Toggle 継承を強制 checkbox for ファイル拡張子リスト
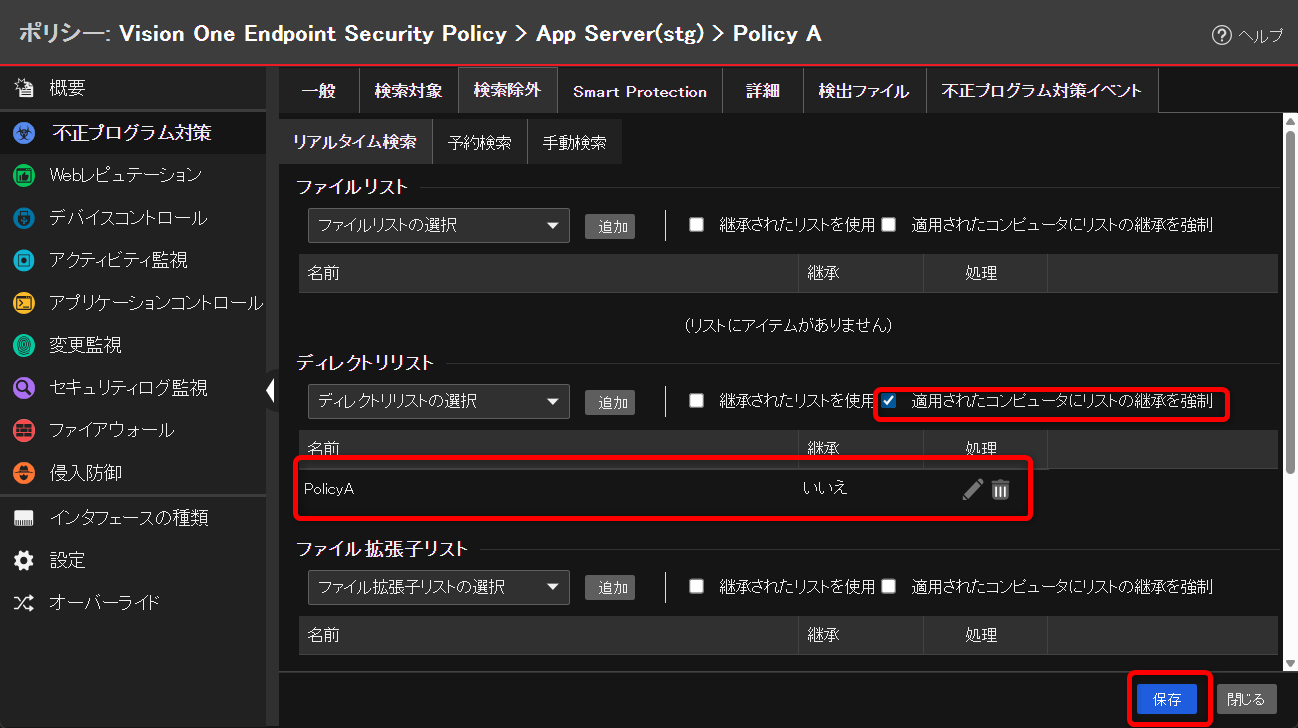This screenshot has height=728, width=1298. tap(888, 587)
